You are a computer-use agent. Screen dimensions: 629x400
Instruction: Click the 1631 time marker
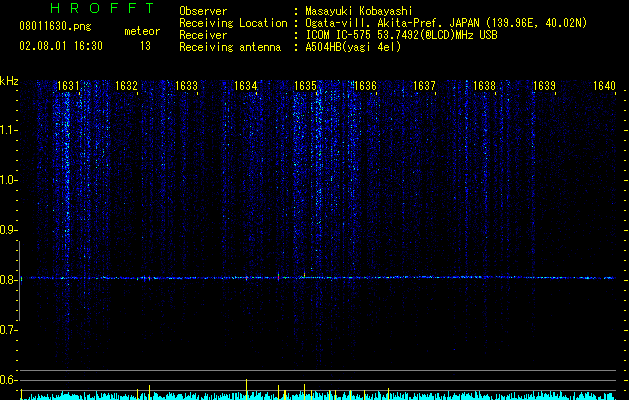click(x=68, y=86)
